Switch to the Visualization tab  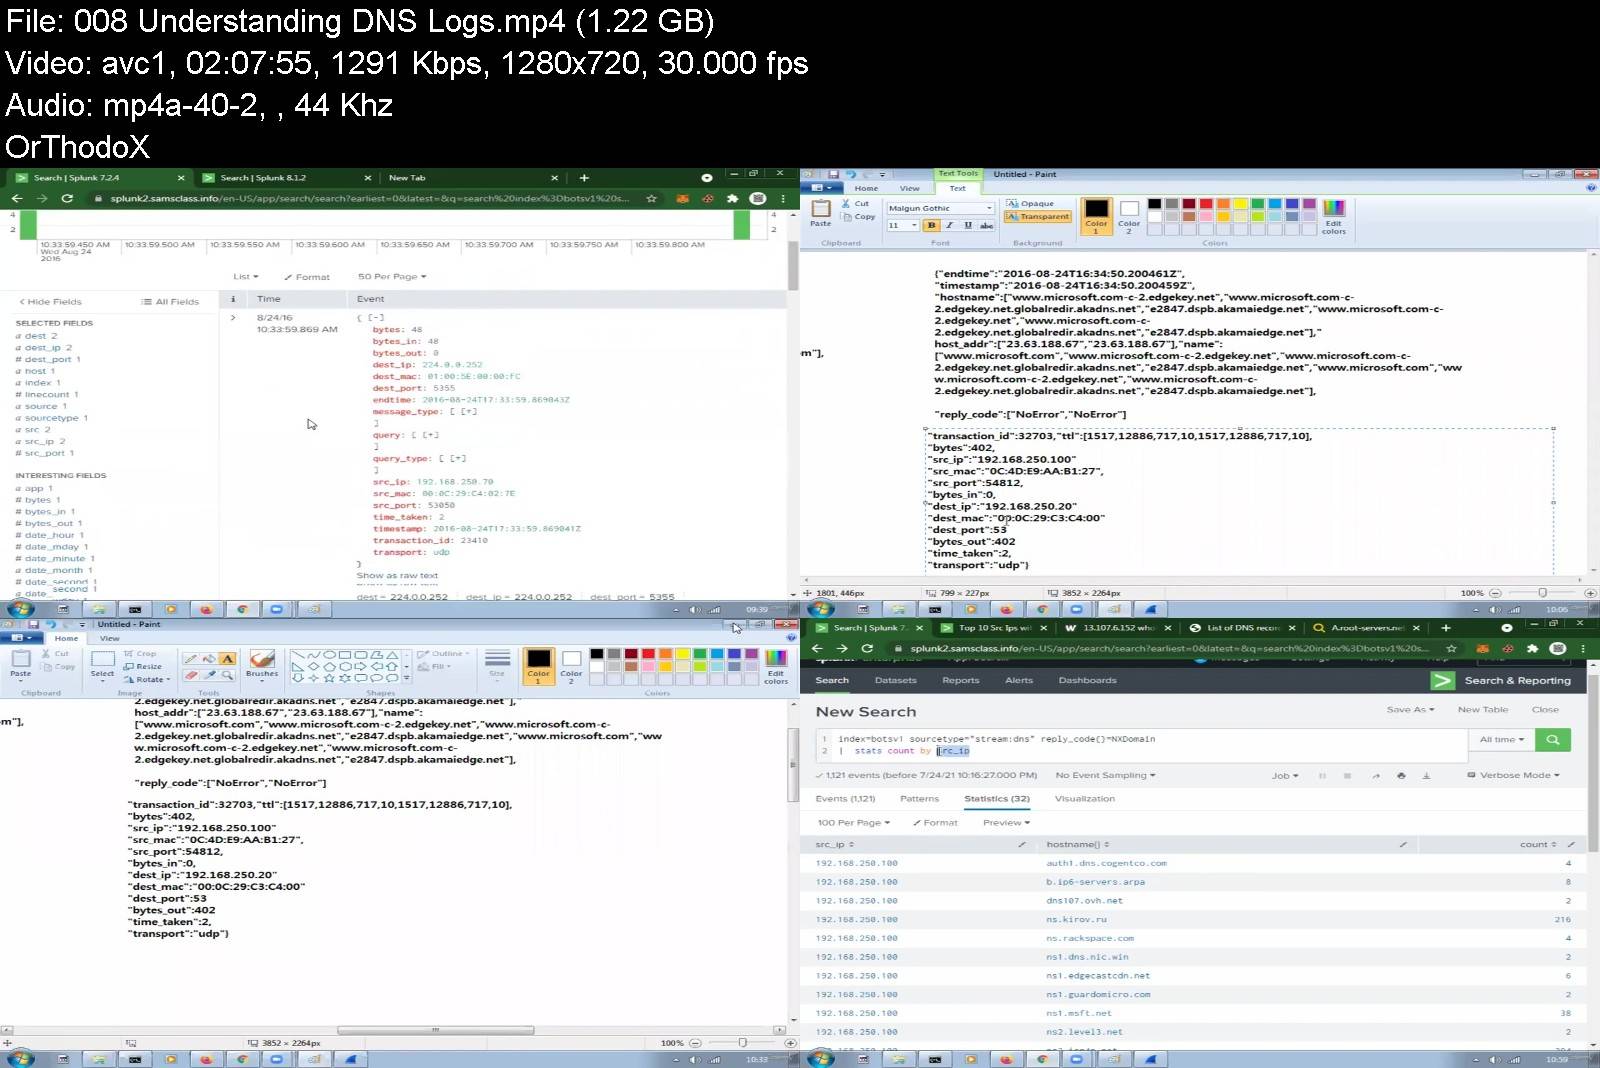[1084, 799]
